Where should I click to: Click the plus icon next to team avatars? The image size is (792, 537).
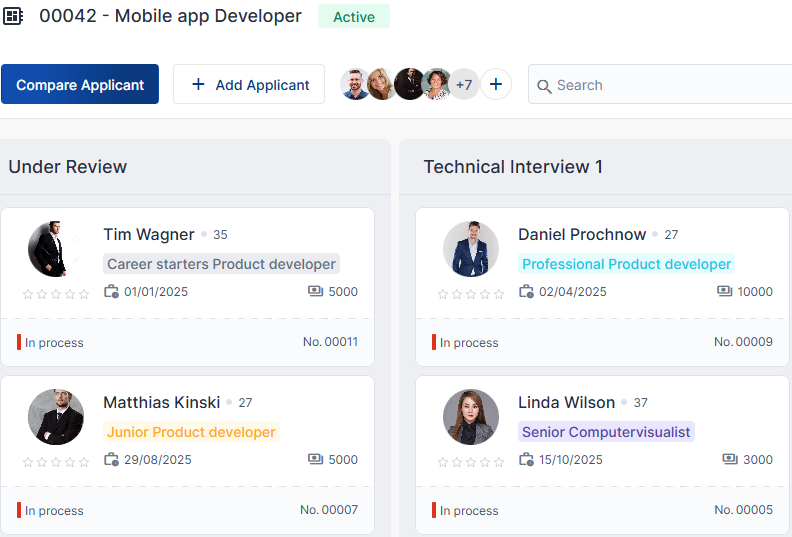pyautogui.click(x=496, y=85)
